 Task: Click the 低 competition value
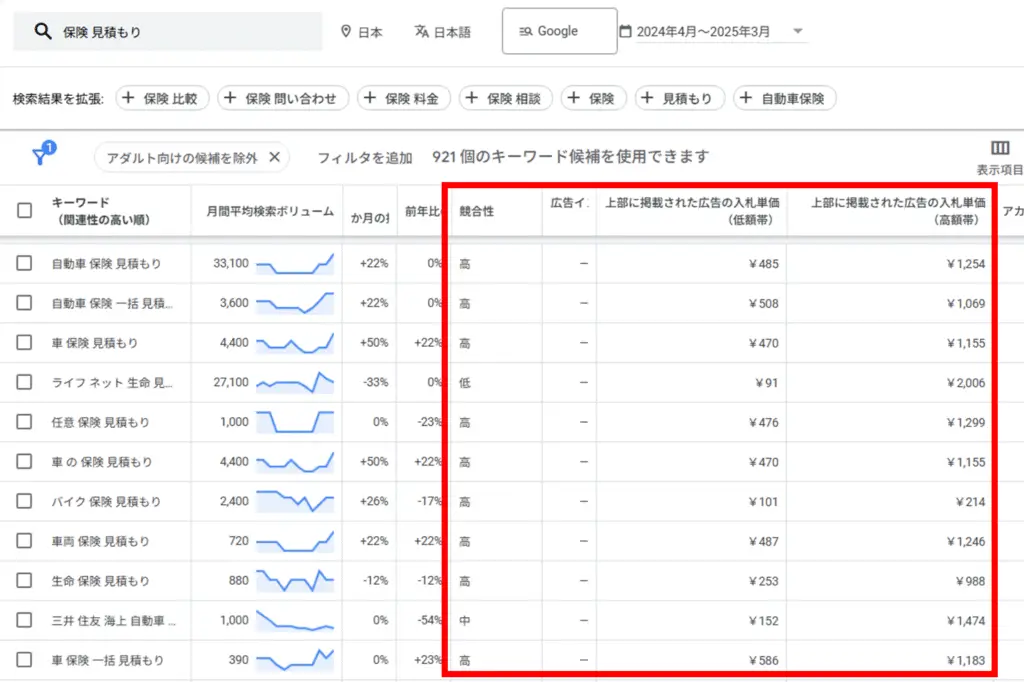pyautogui.click(x=464, y=383)
